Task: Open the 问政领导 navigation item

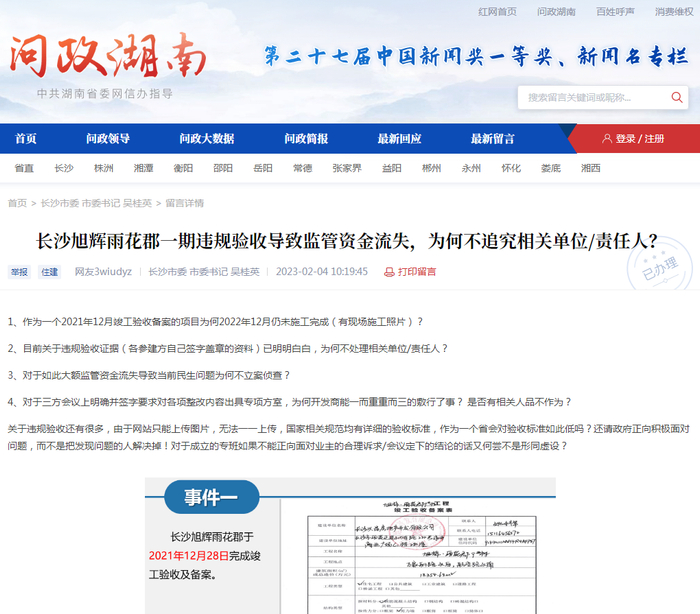Action: coord(108,139)
